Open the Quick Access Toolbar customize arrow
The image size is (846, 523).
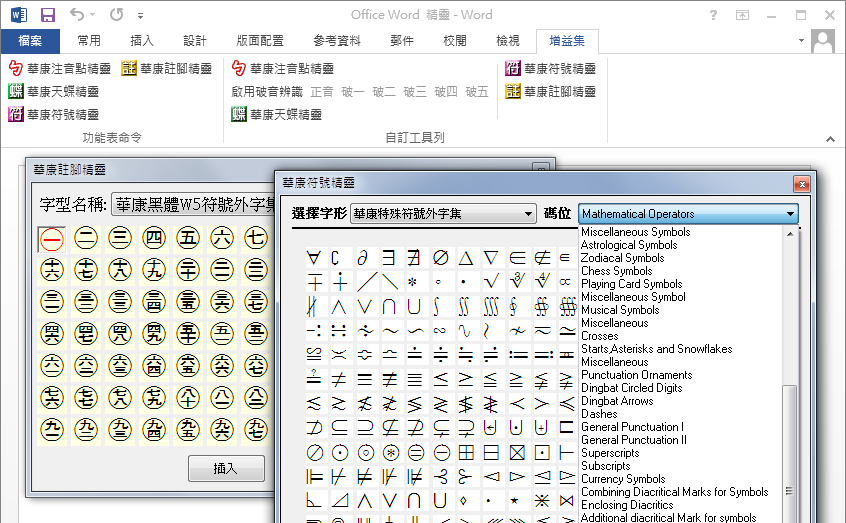(x=140, y=16)
